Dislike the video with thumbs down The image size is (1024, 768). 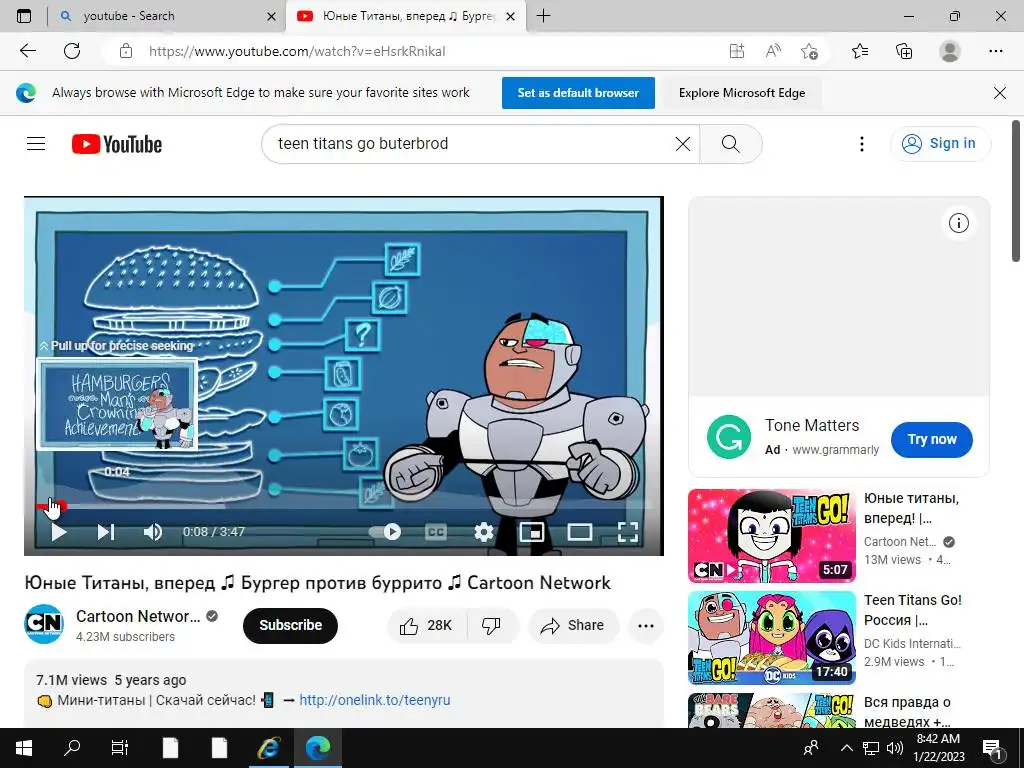coord(492,626)
